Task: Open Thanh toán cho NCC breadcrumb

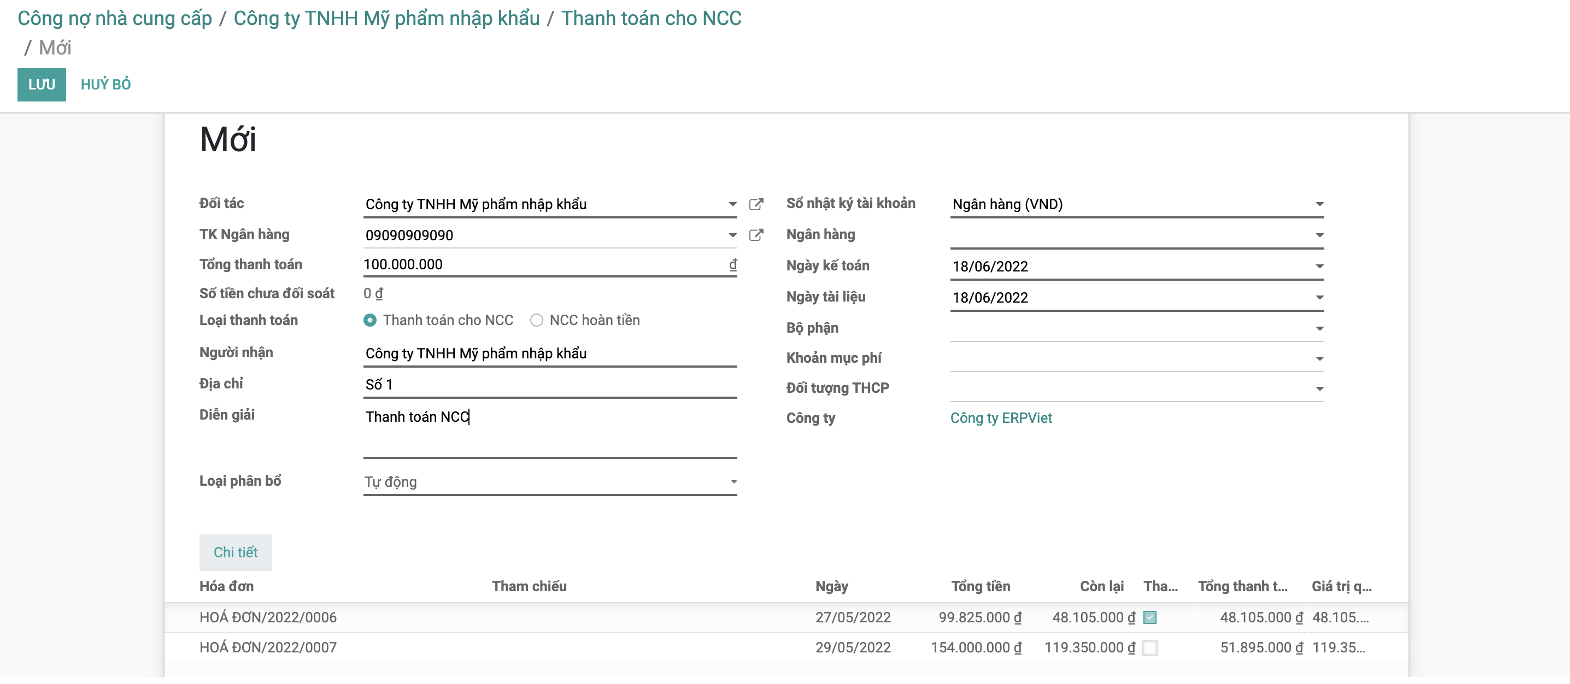Action: tap(651, 18)
